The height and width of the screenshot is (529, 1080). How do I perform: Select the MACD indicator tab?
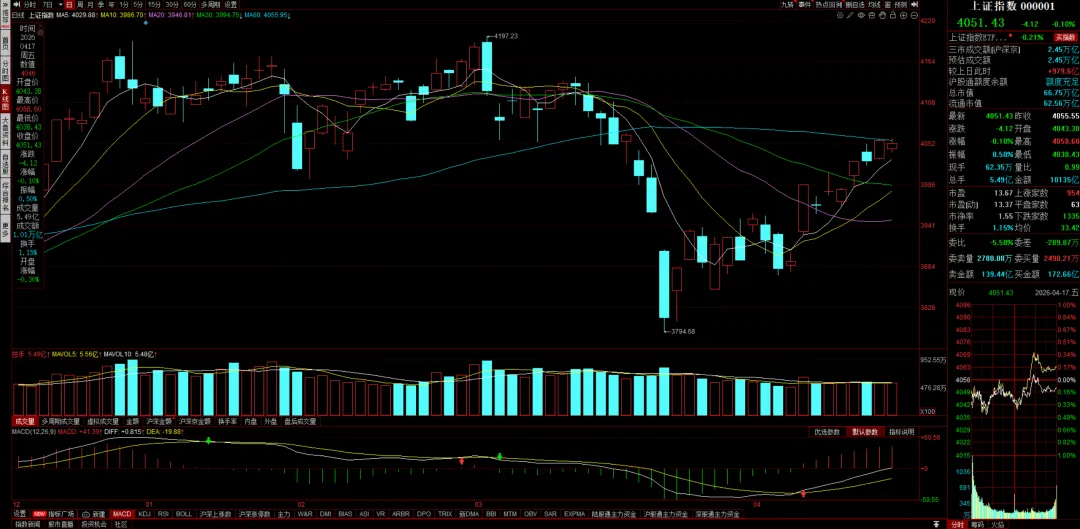click(122, 514)
